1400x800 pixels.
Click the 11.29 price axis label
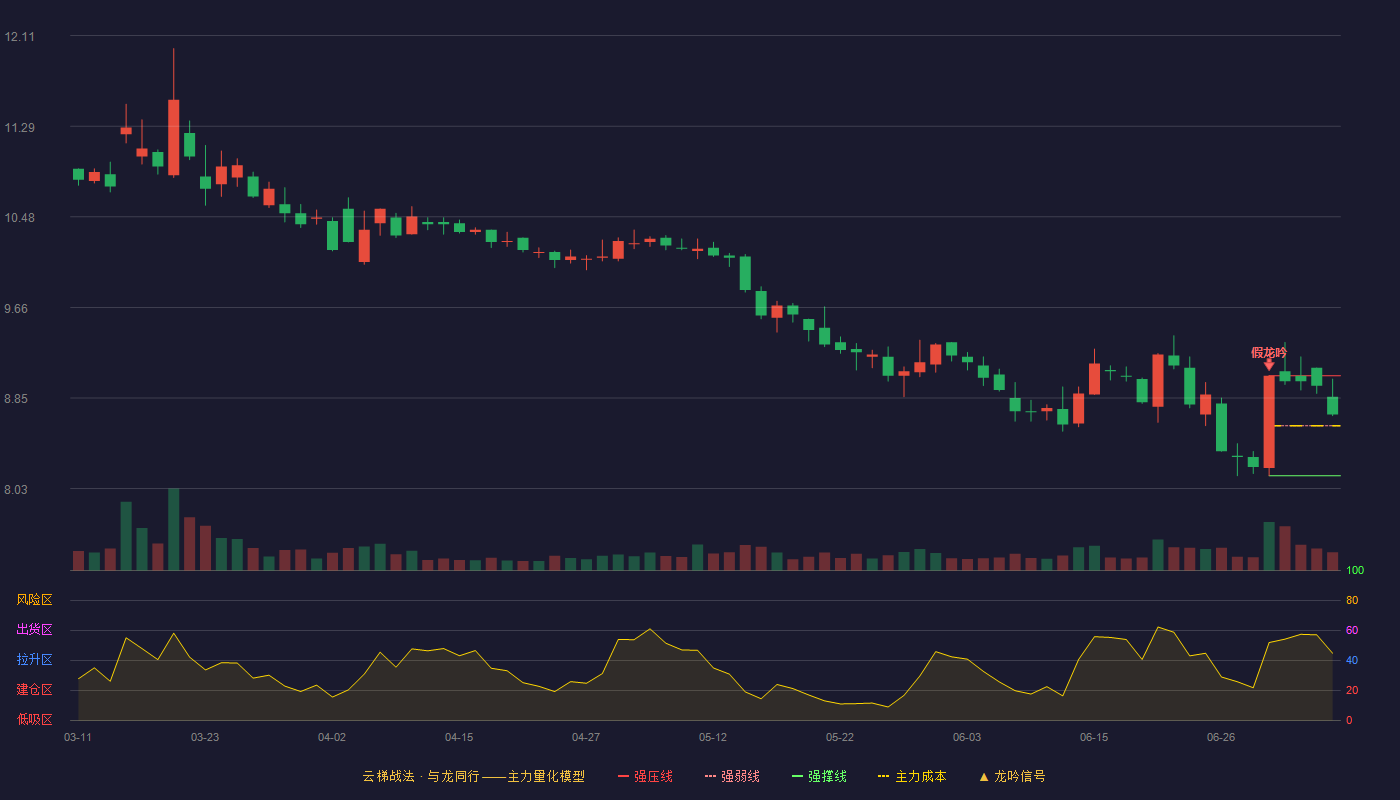coord(19,128)
